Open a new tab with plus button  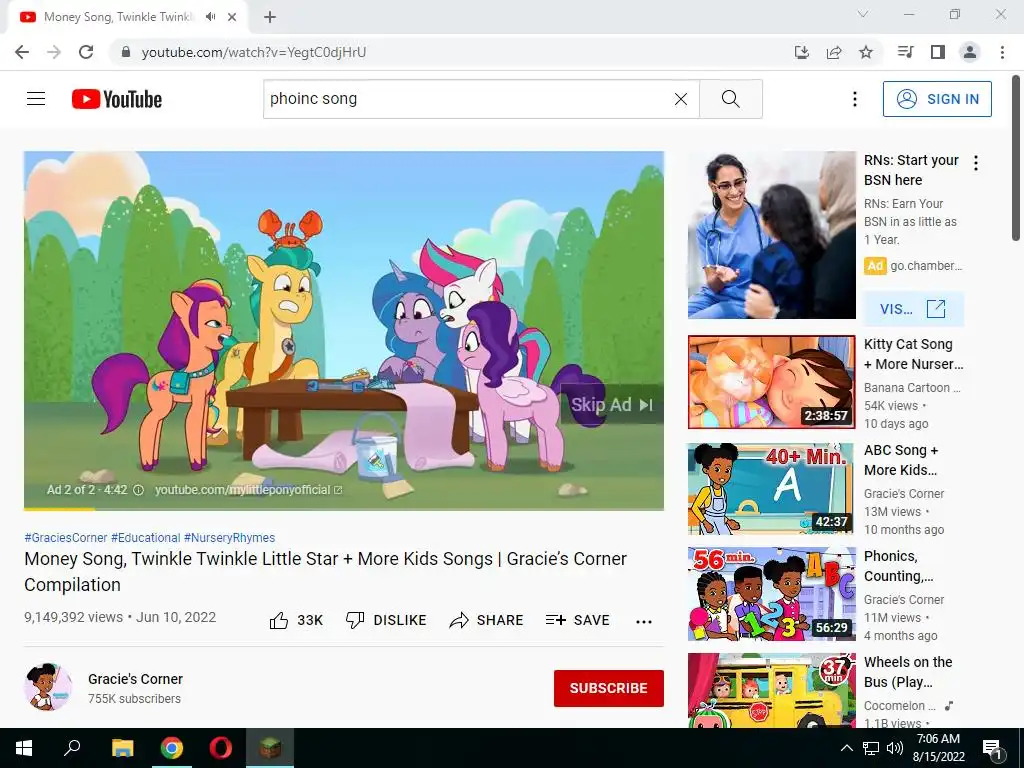tap(270, 17)
